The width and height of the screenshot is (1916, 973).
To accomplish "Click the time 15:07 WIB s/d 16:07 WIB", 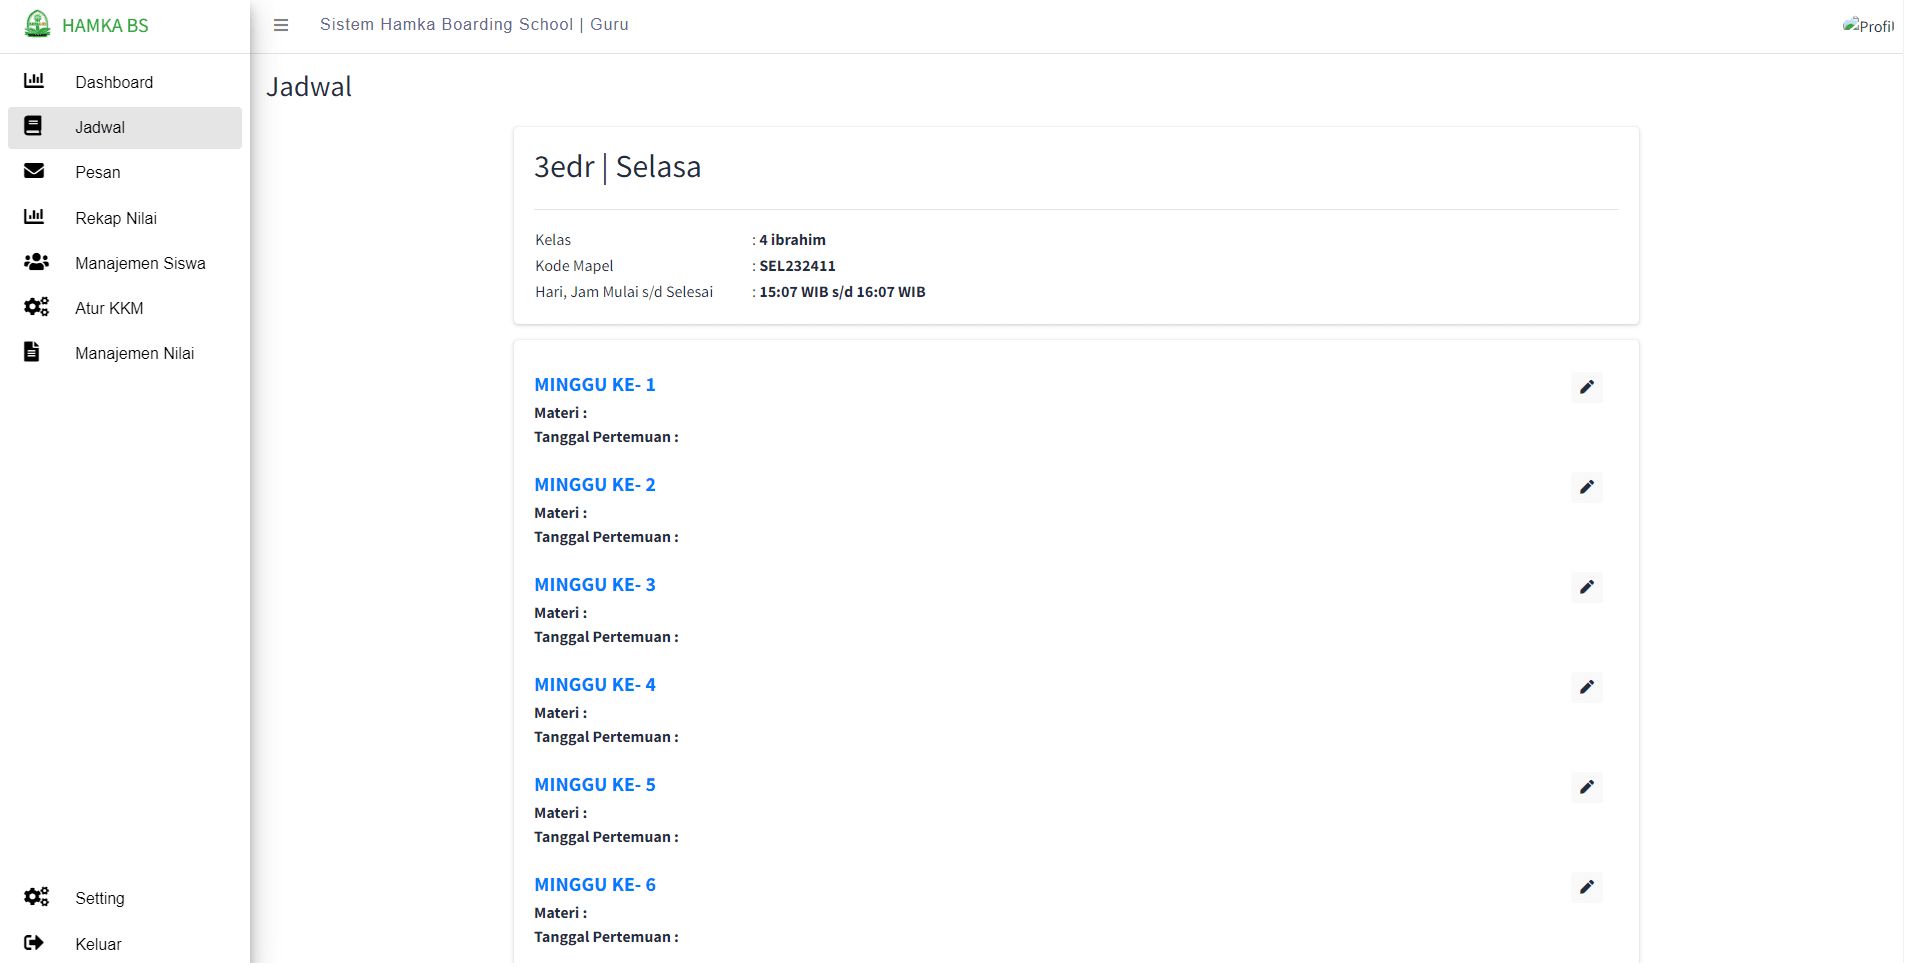I will 842,292.
